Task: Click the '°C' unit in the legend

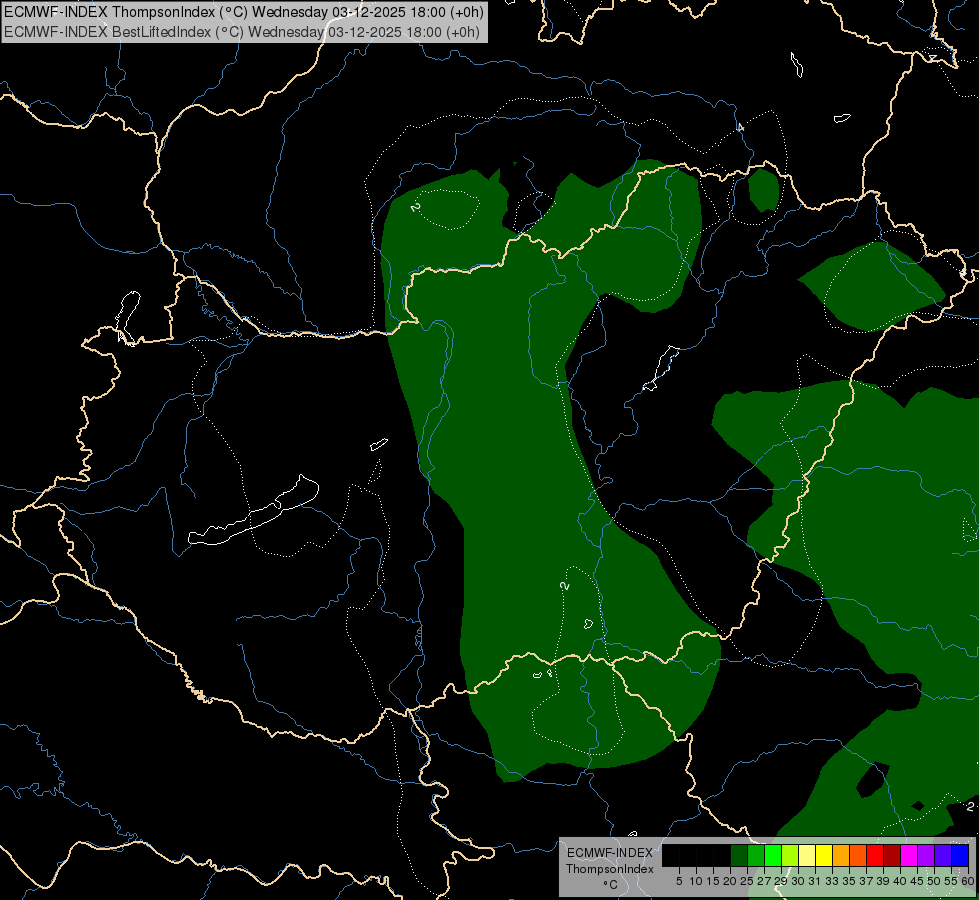Action: click(610, 885)
